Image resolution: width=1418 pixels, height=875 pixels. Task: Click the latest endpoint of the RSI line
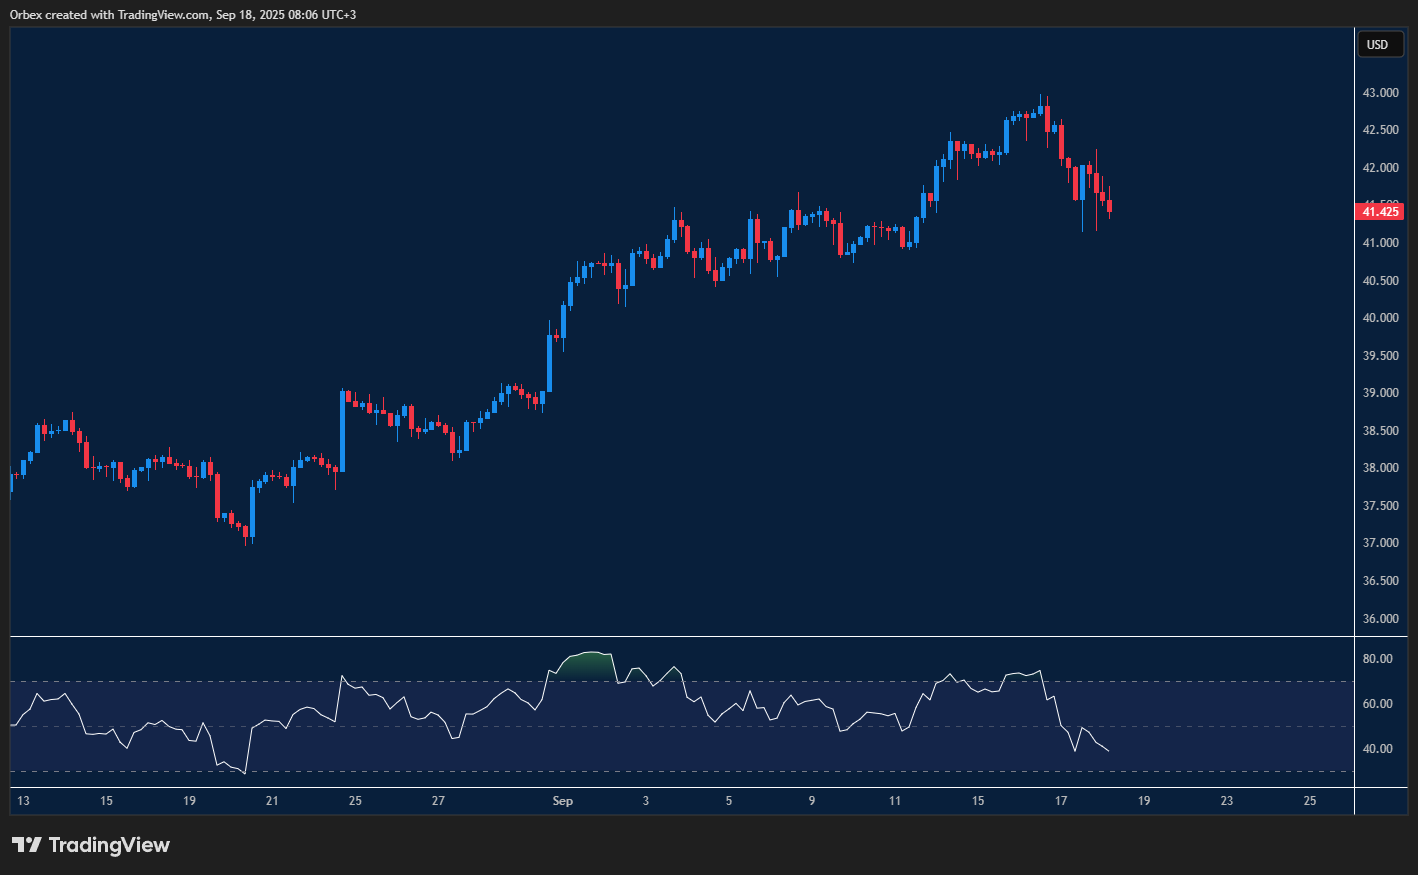[1108, 751]
